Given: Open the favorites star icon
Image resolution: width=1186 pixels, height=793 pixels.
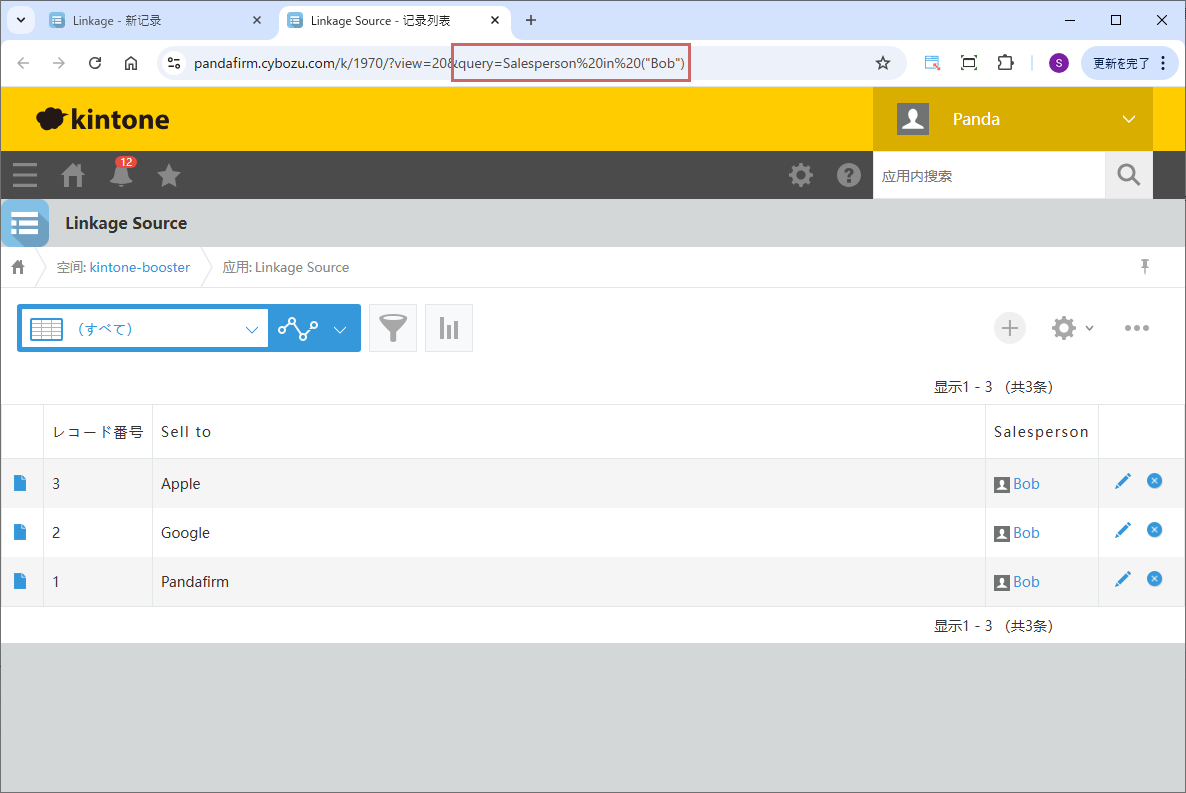Looking at the screenshot, I should [x=169, y=175].
